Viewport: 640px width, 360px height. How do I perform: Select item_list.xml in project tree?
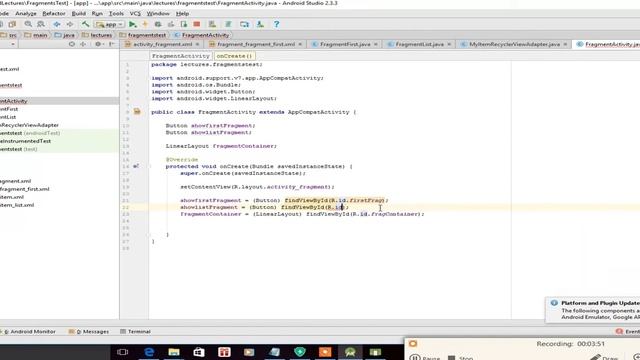(x=17, y=205)
